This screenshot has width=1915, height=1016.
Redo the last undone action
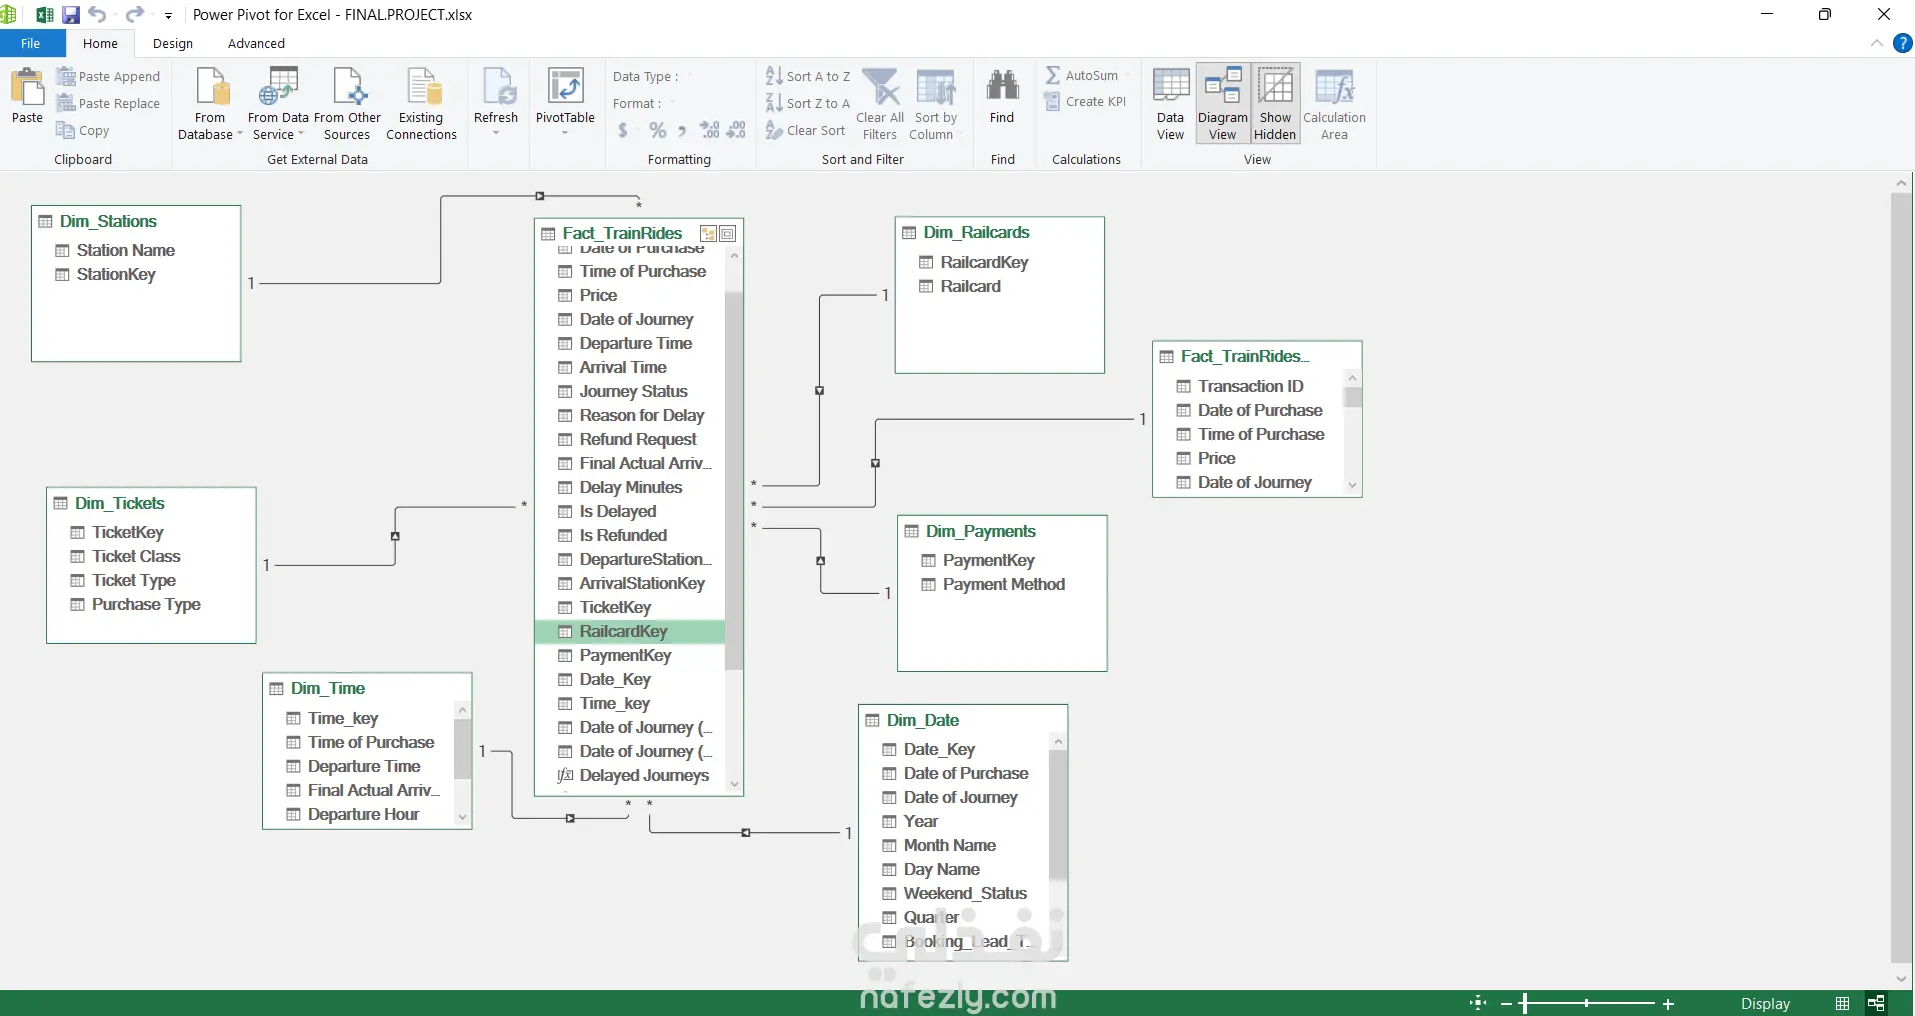134,15
